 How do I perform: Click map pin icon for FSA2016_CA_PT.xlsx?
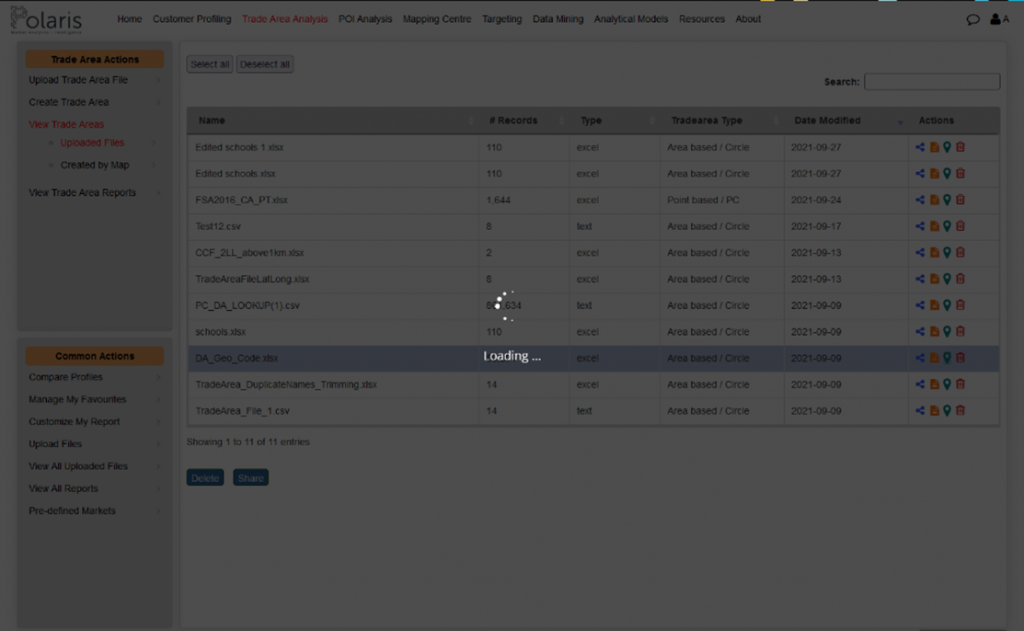coord(947,200)
